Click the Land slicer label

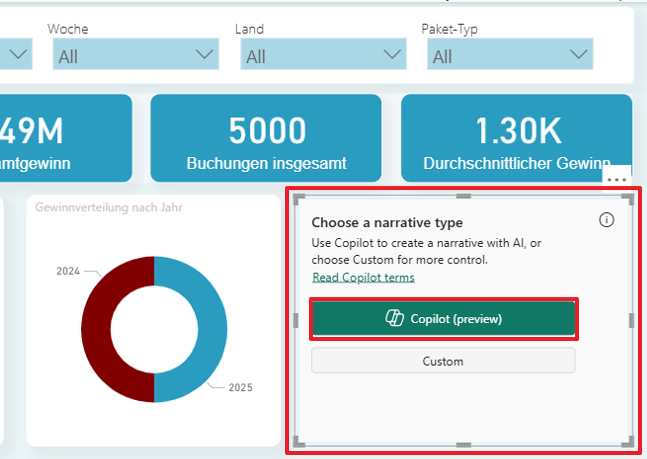point(249,29)
